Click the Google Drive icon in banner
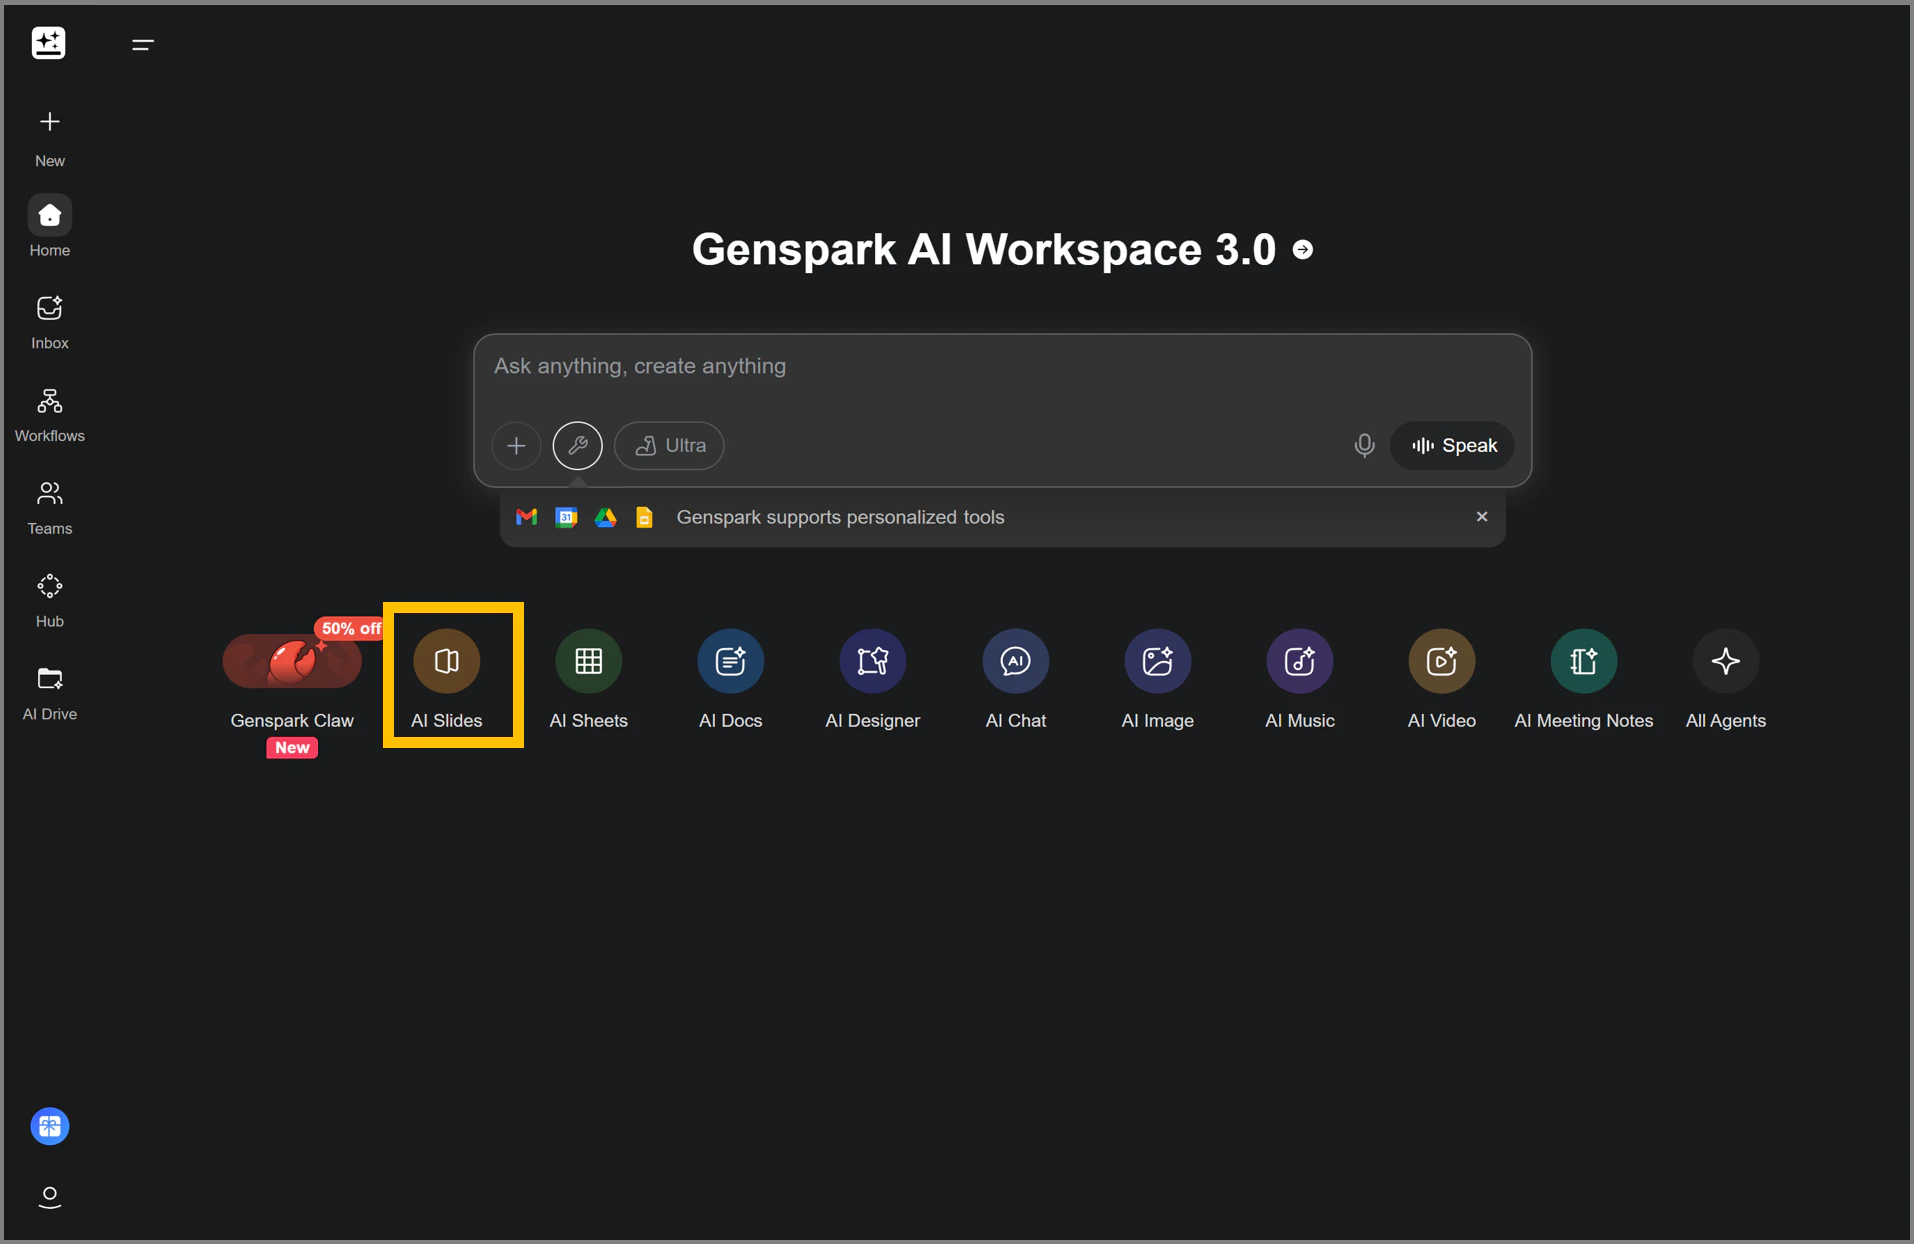Viewport: 1914px width, 1244px height. pyautogui.click(x=606, y=517)
